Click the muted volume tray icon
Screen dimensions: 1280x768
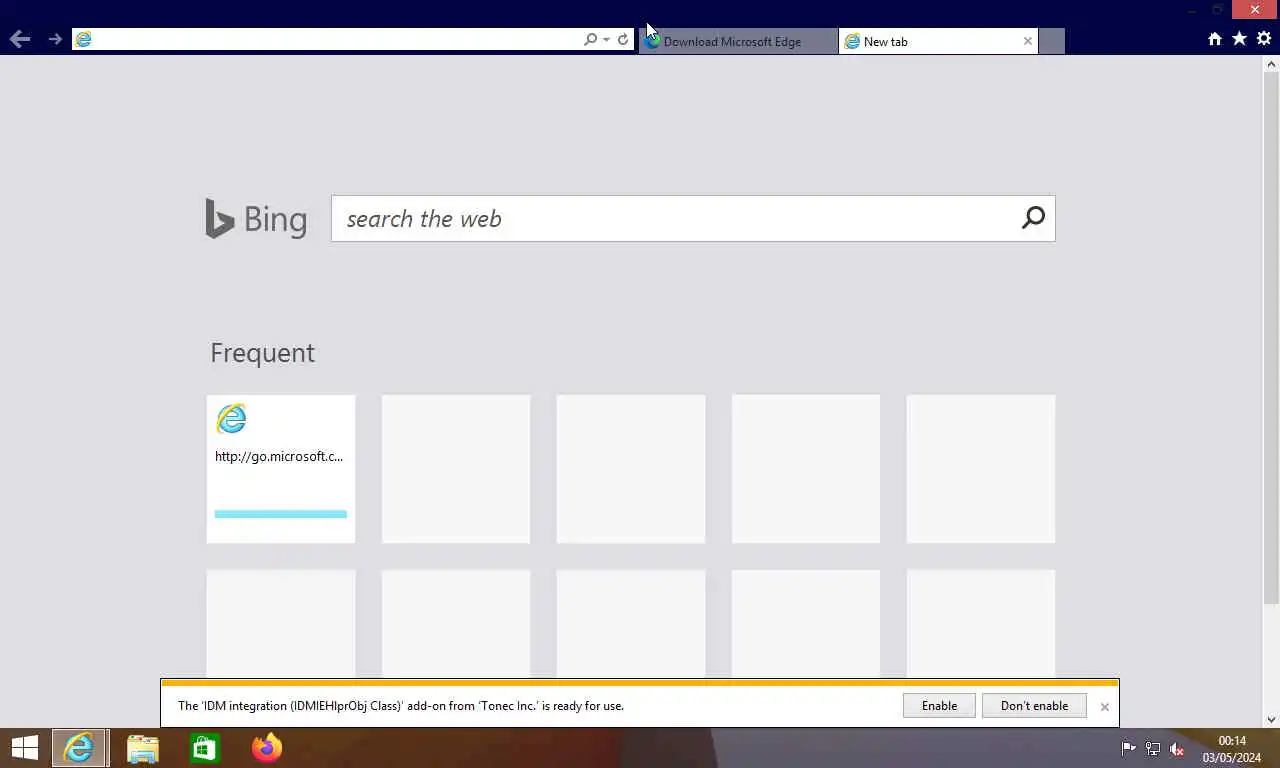point(1177,749)
